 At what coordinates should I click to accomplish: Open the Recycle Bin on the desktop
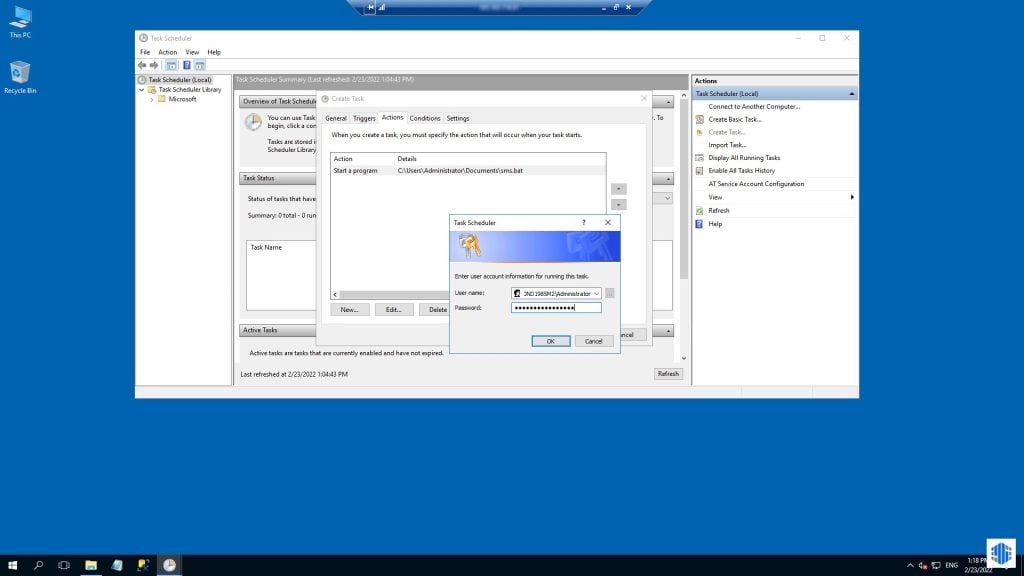(20, 72)
